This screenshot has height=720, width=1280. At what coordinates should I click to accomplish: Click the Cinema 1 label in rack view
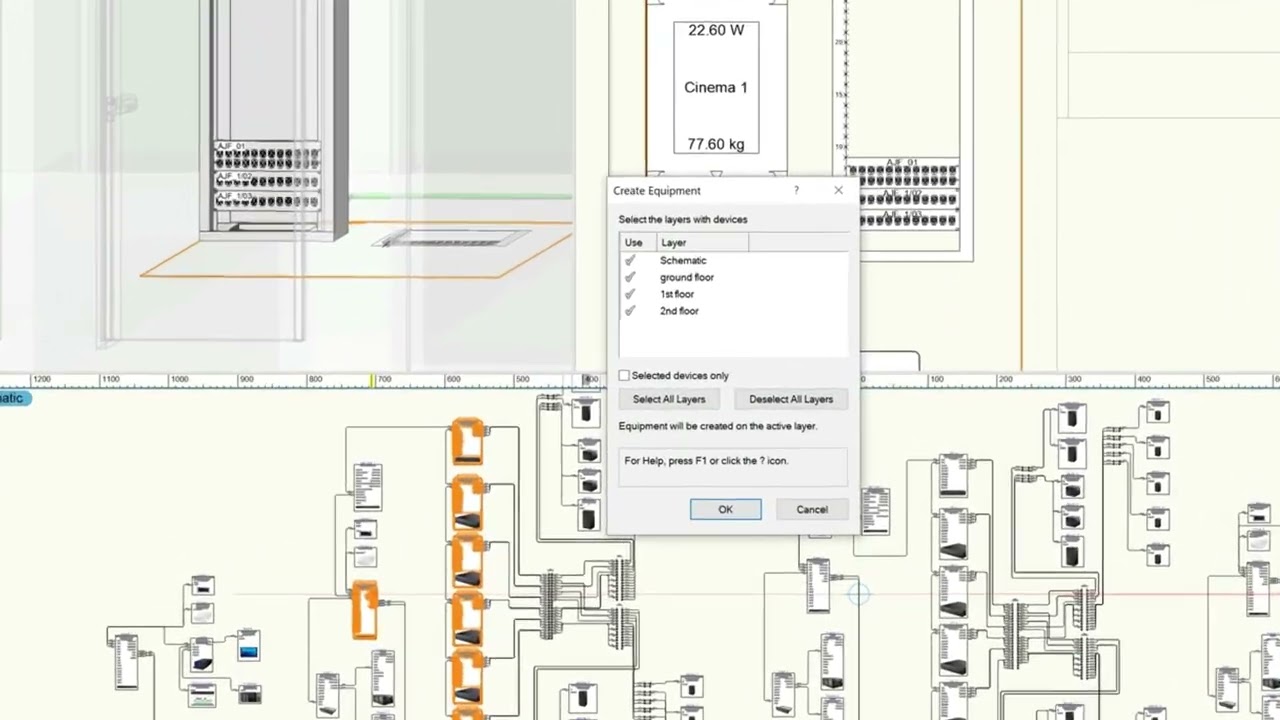(x=716, y=87)
